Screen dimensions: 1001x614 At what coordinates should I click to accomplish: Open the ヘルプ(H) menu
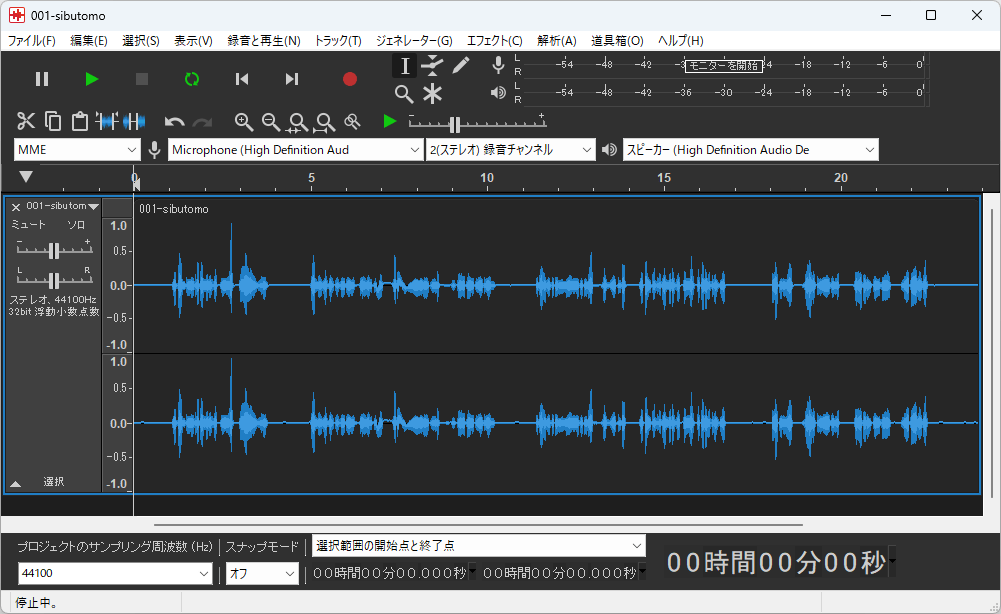coord(681,41)
